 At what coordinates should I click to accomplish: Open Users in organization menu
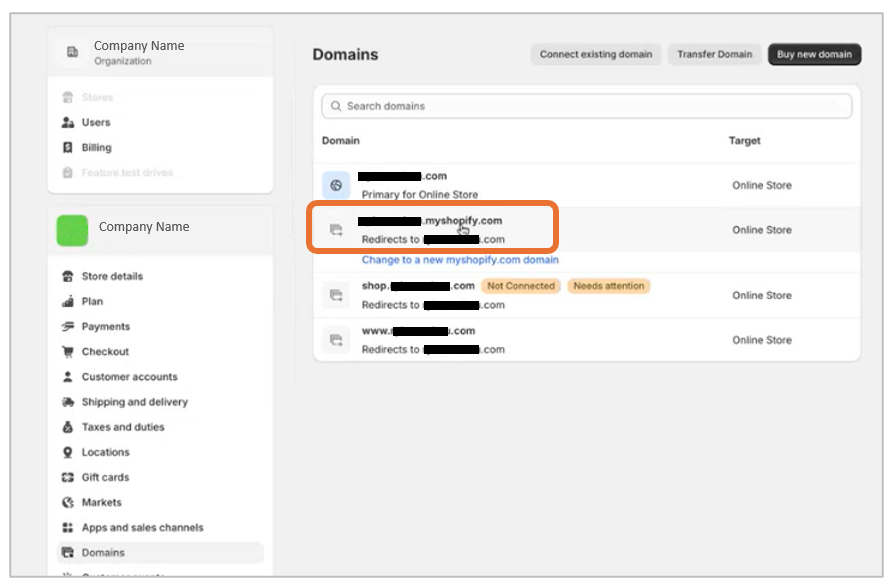(96, 122)
